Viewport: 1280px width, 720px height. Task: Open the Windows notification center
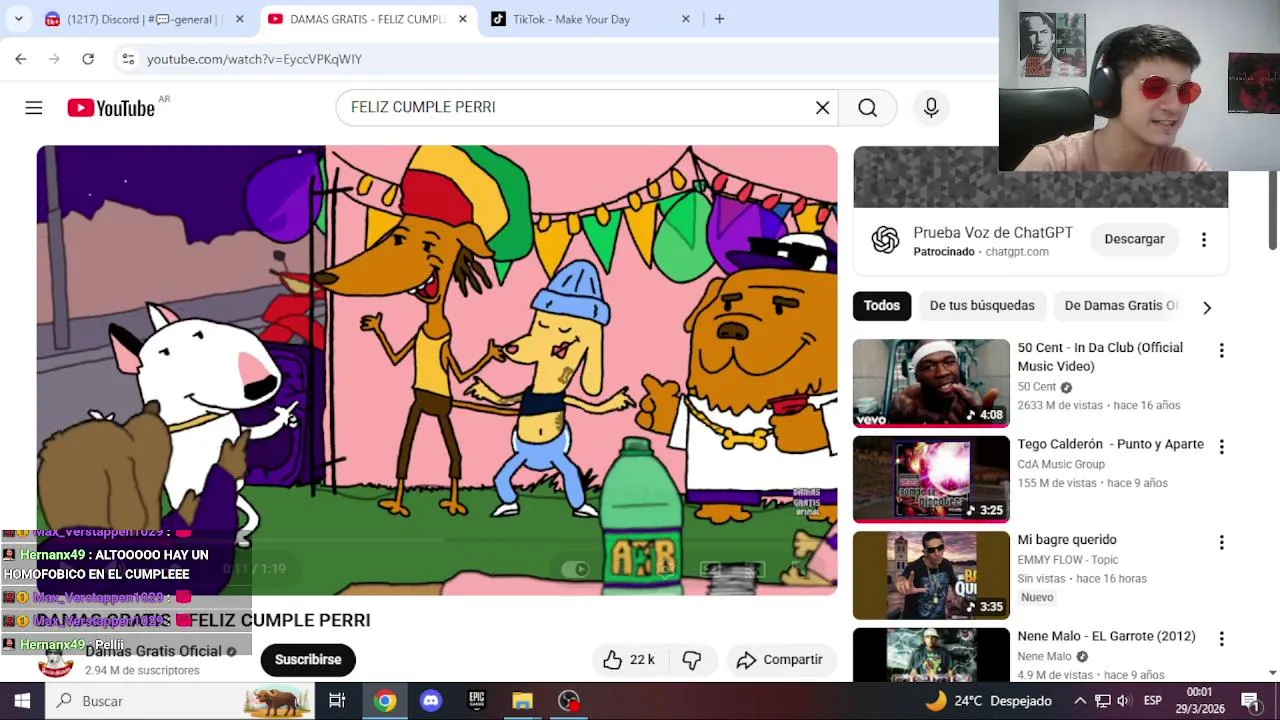pos(1250,701)
